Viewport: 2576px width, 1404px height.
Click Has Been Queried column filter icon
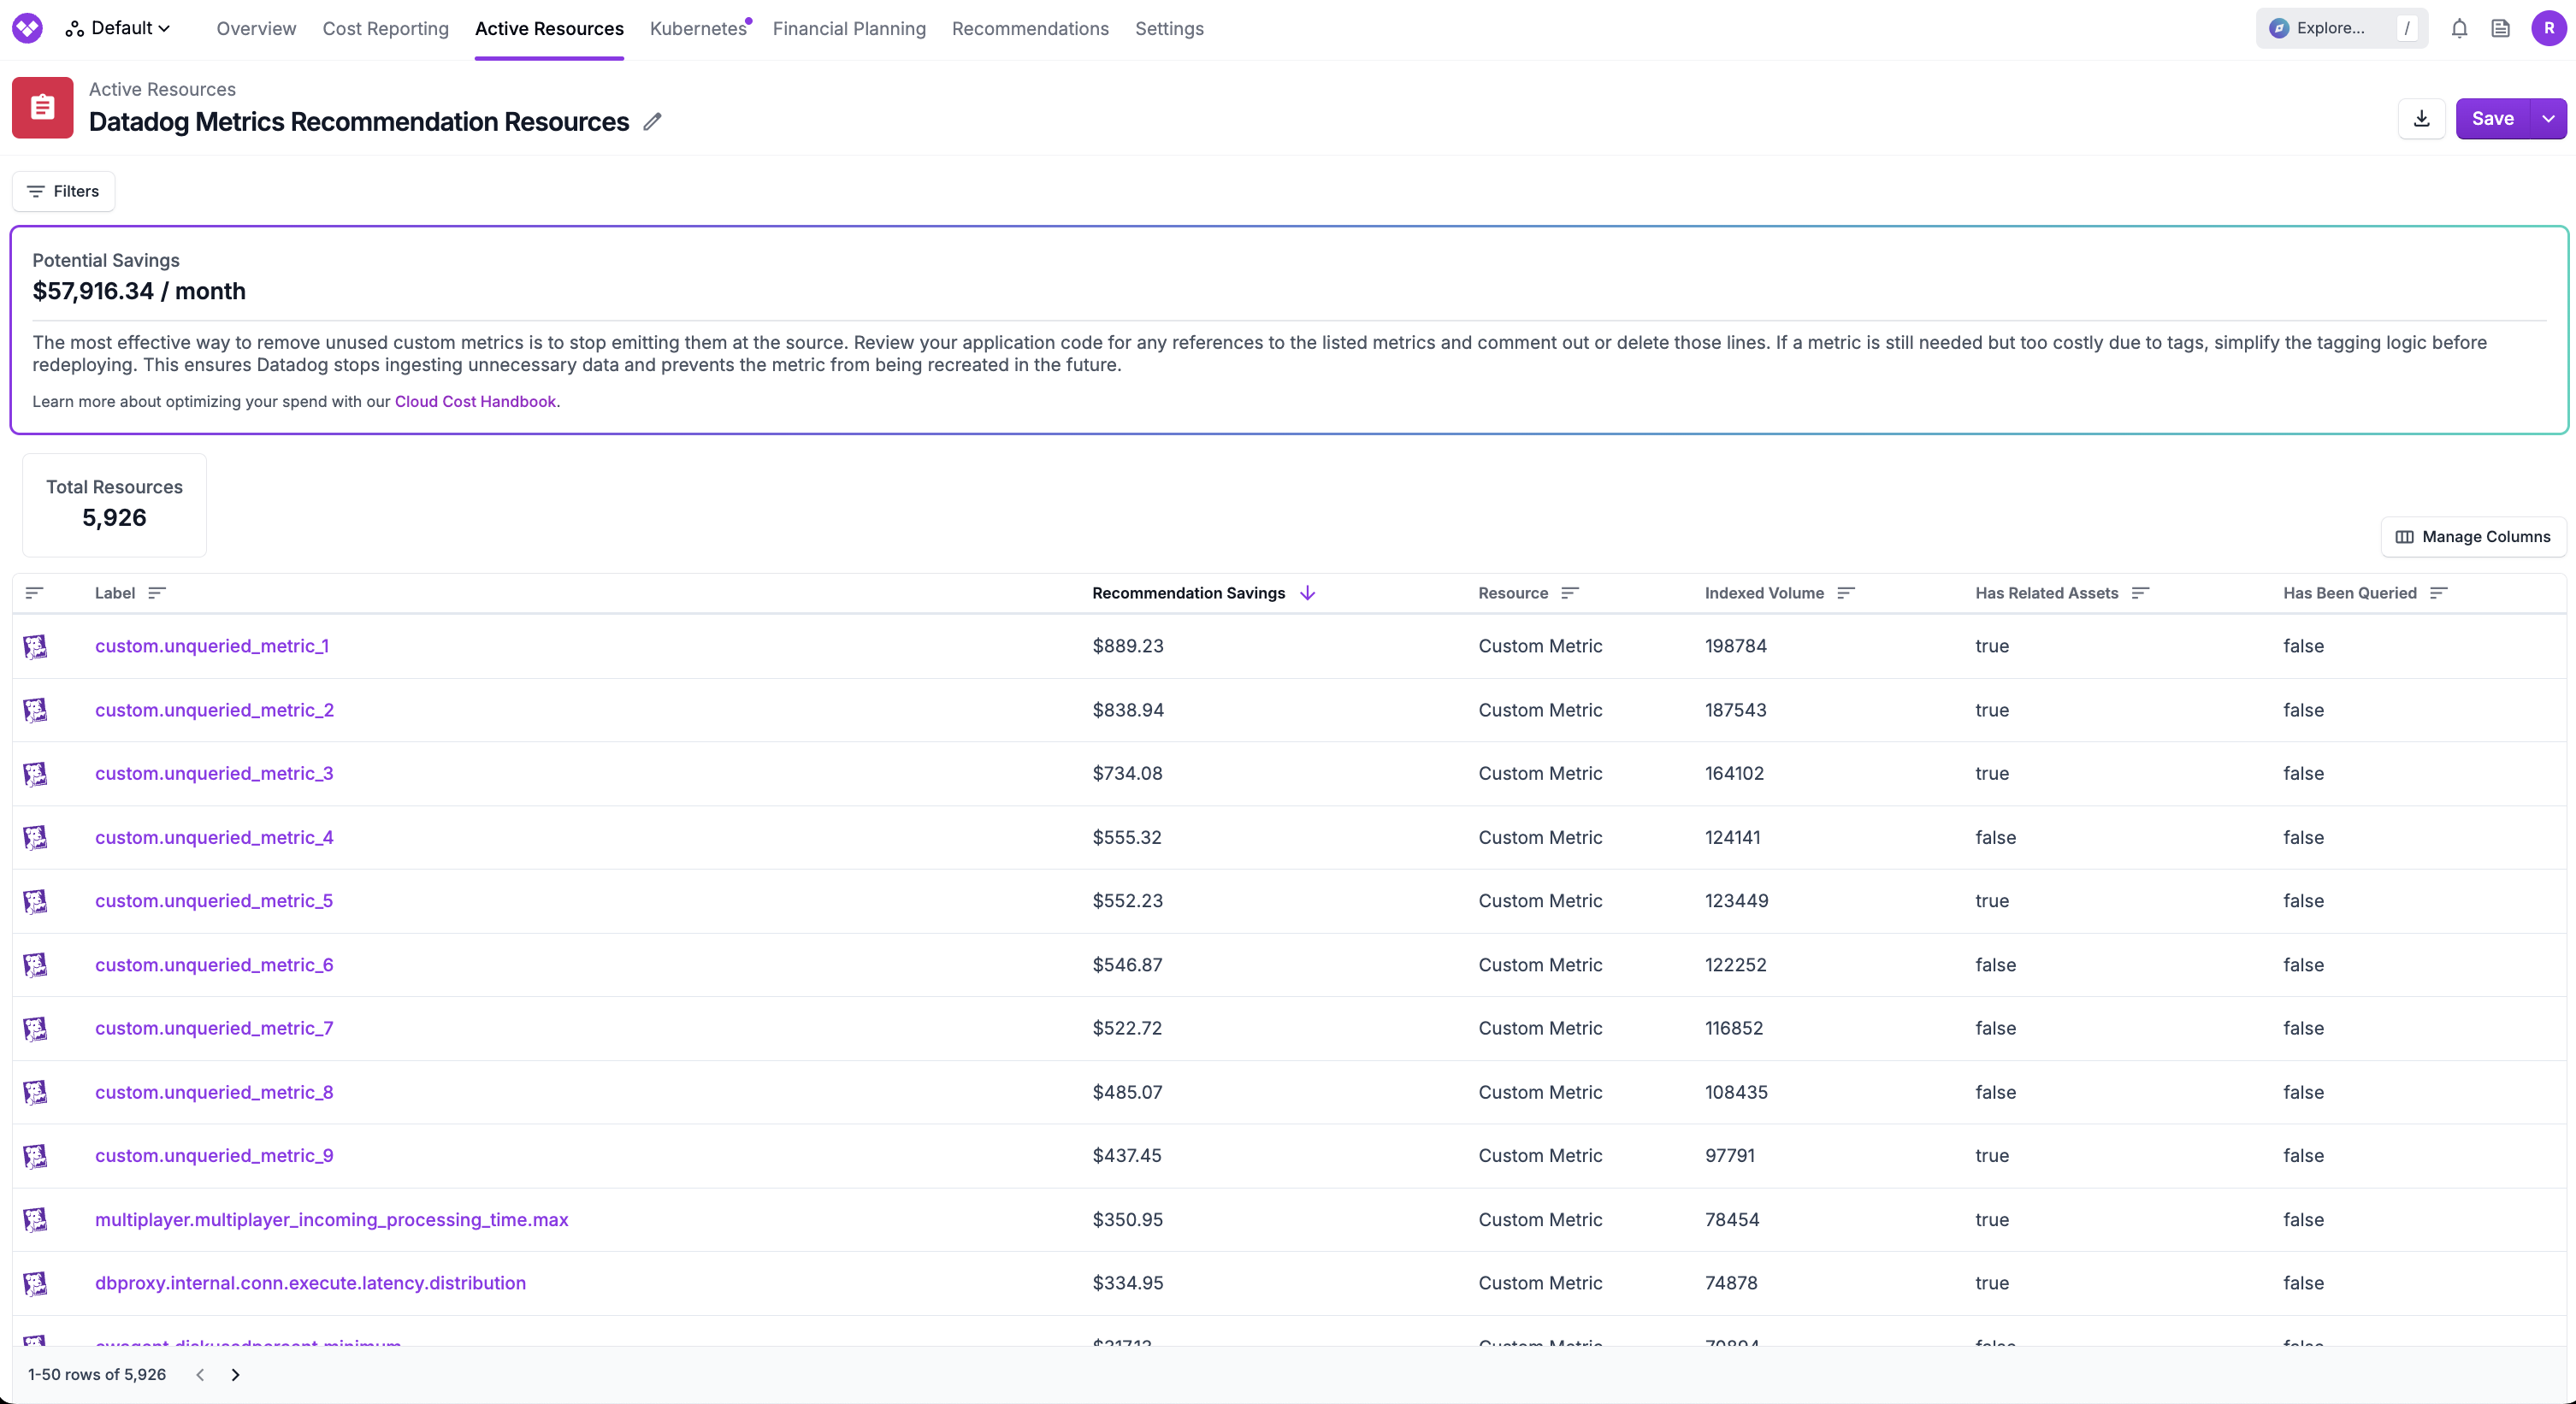click(2438, 593)
